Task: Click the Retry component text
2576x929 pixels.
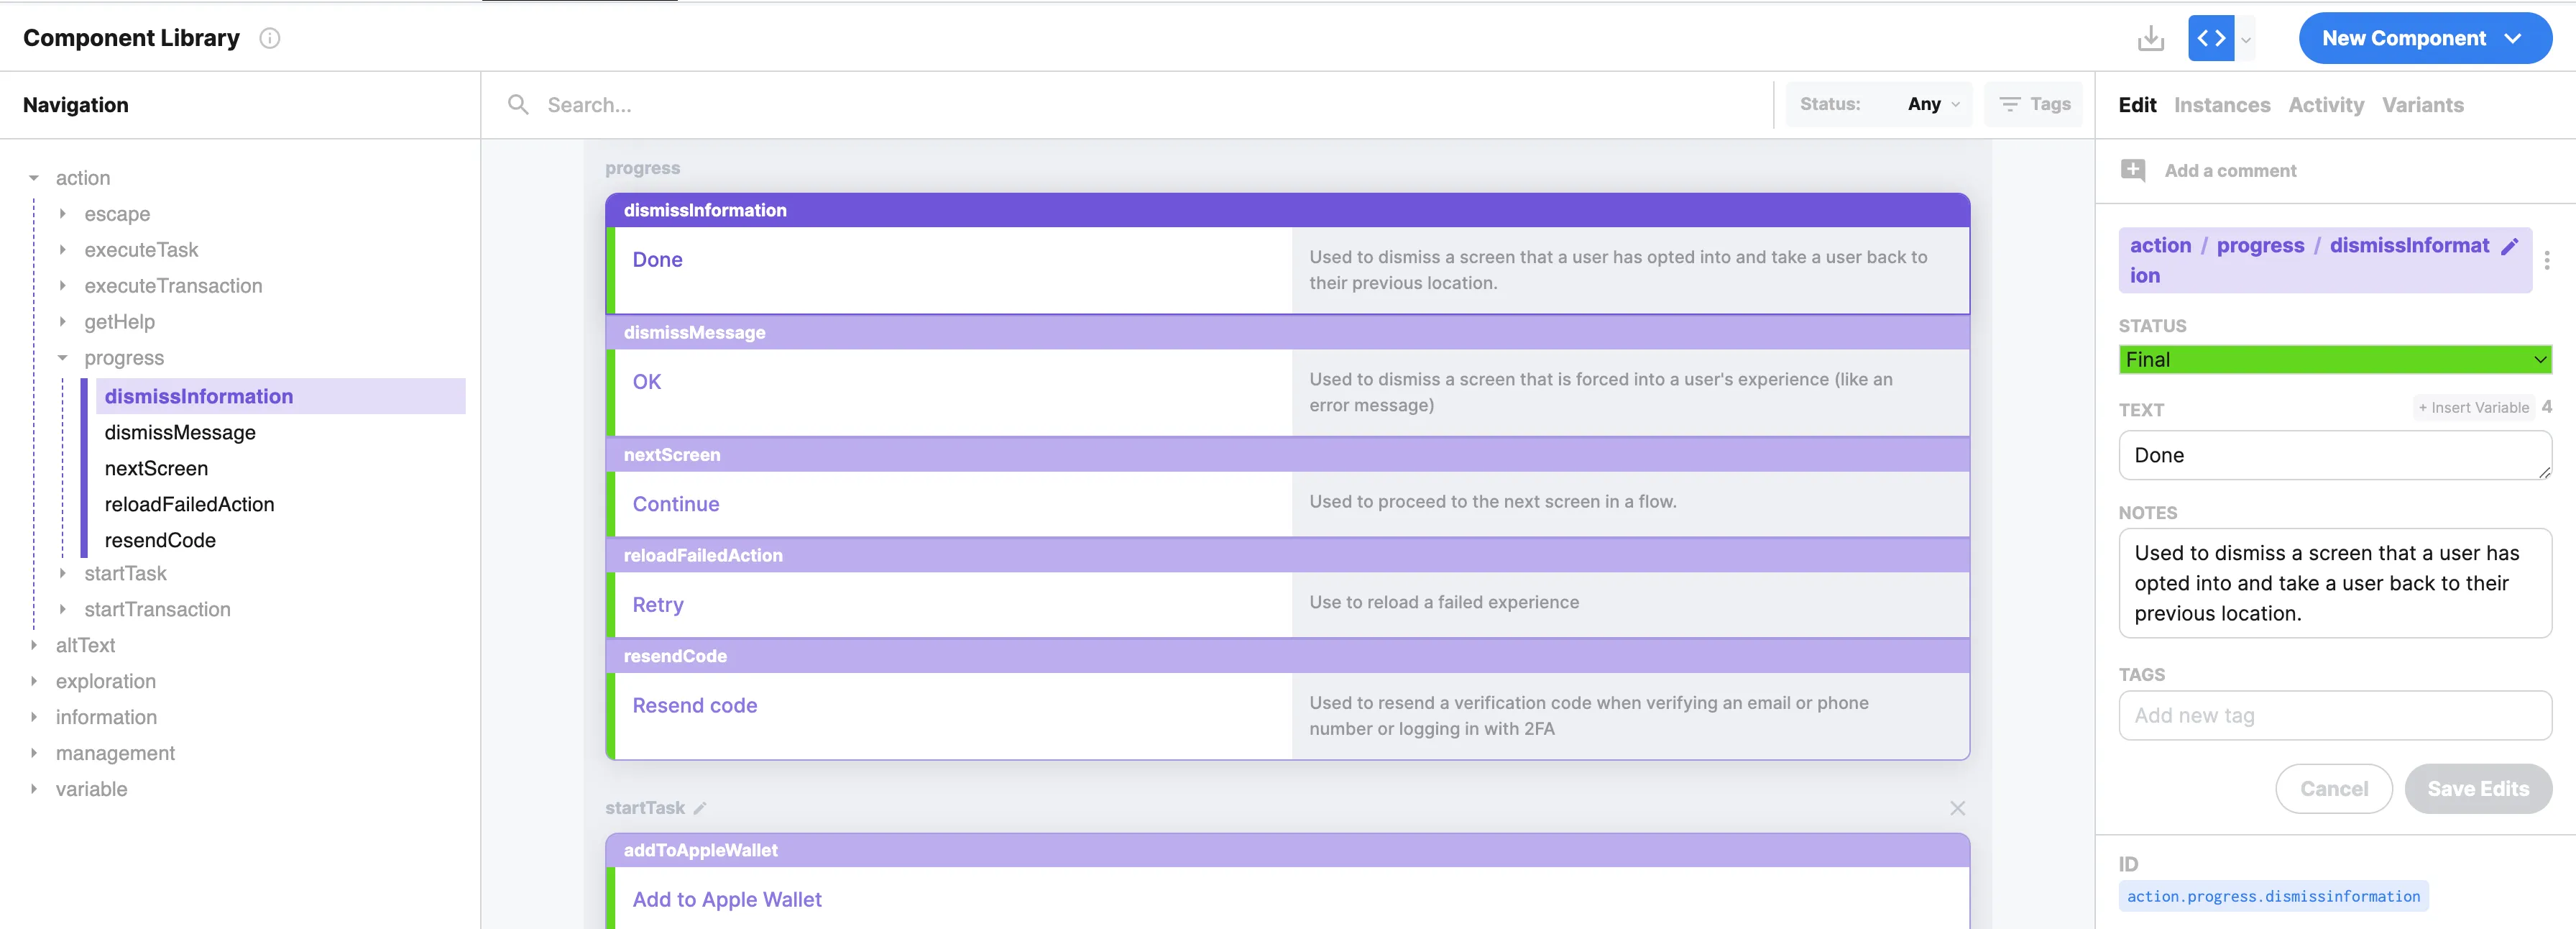Action: point(657,605)
